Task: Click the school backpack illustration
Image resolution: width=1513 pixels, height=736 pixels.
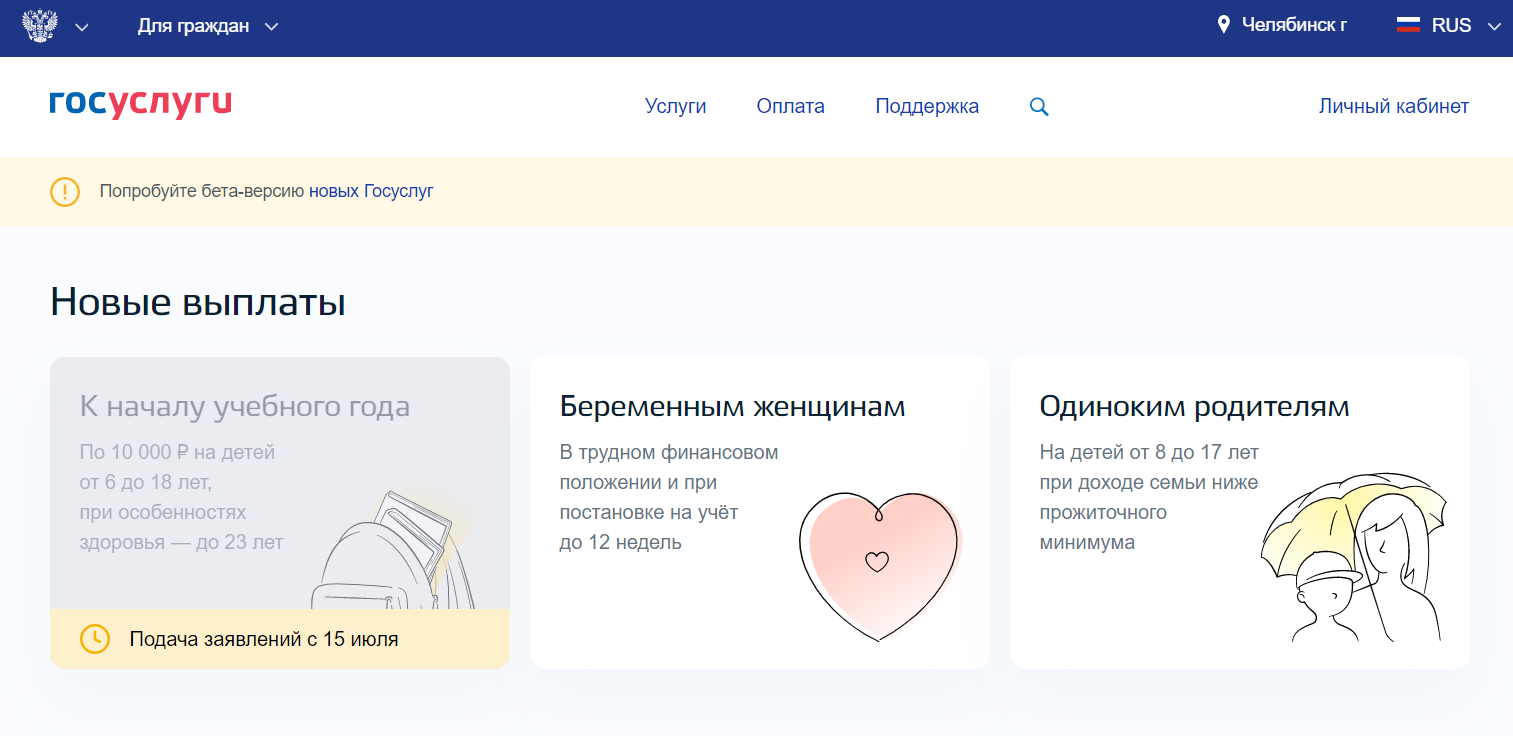Action: [395, 555]
